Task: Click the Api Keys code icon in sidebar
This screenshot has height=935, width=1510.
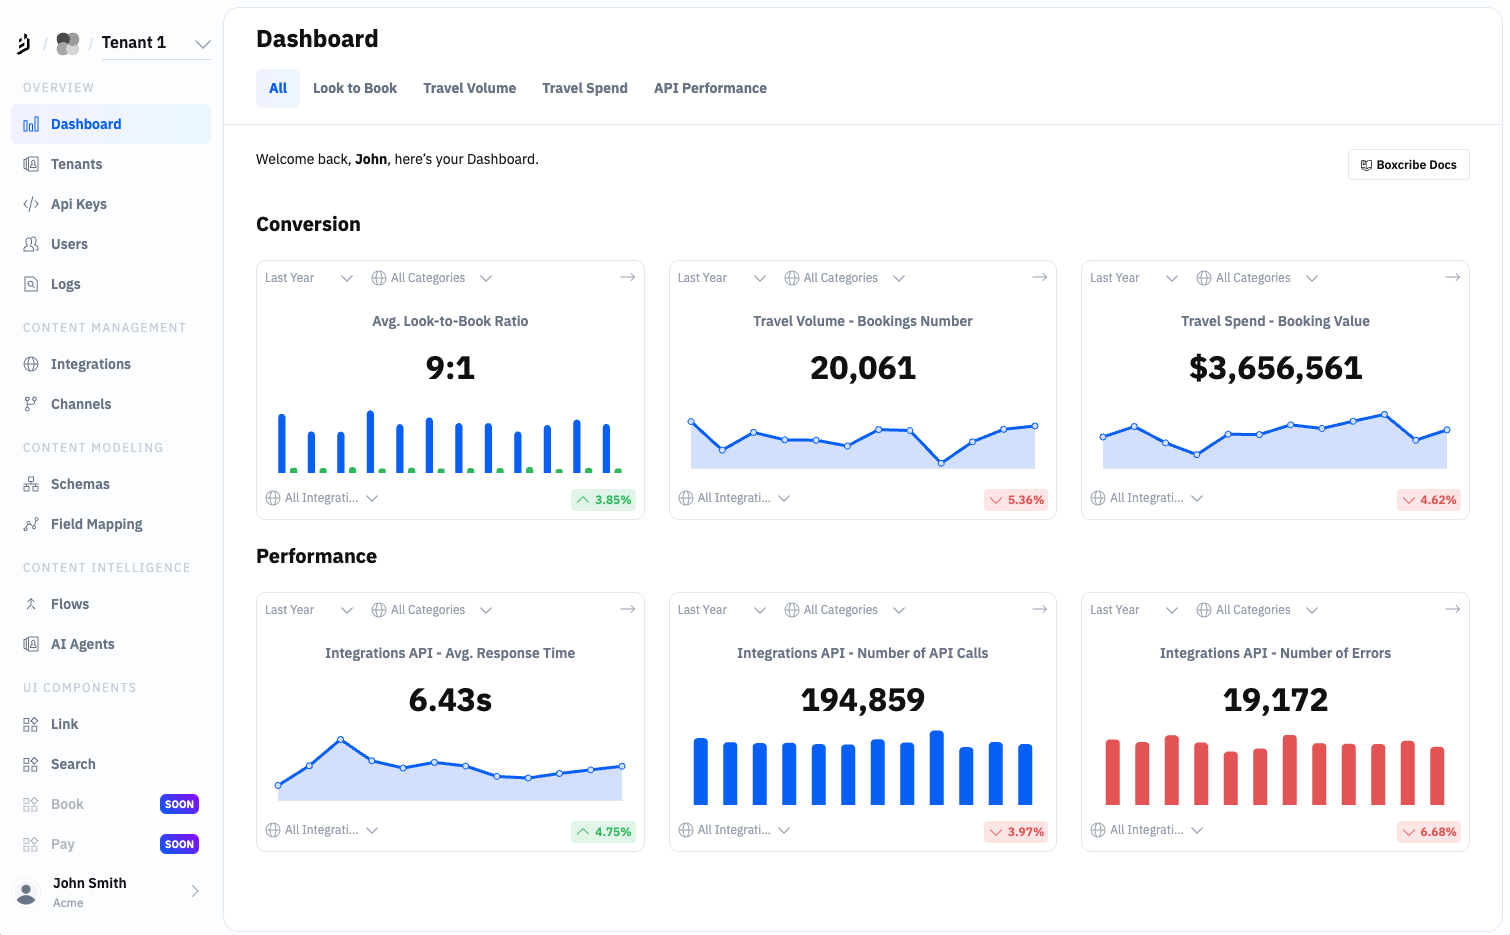Action: coord(31,204)
